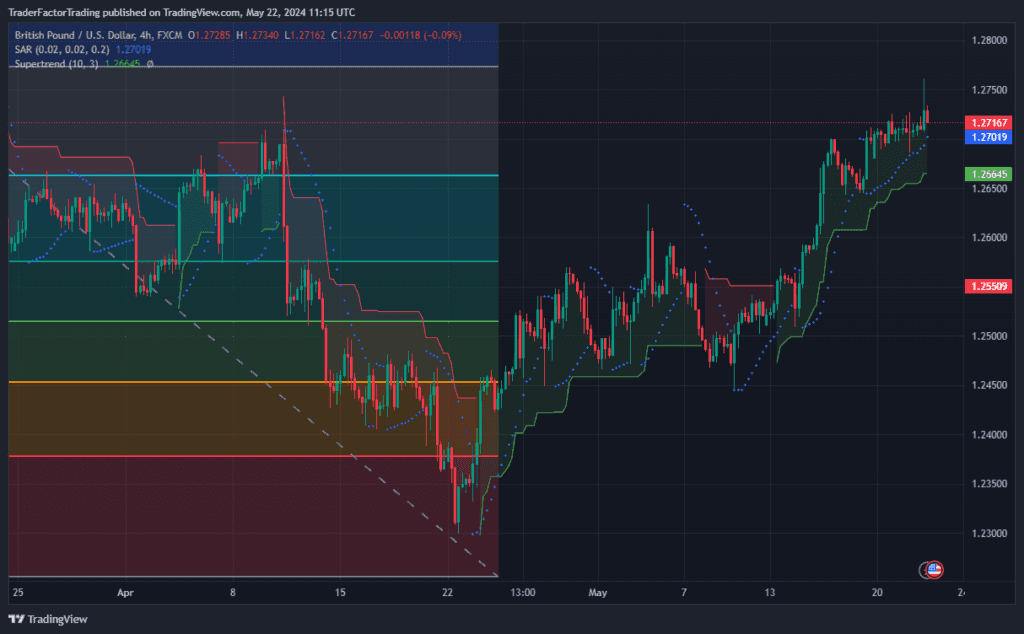The width and height of the screenshot is (1024, 634).
Task: Click the close value C1.27167
Action: (352, 35)
